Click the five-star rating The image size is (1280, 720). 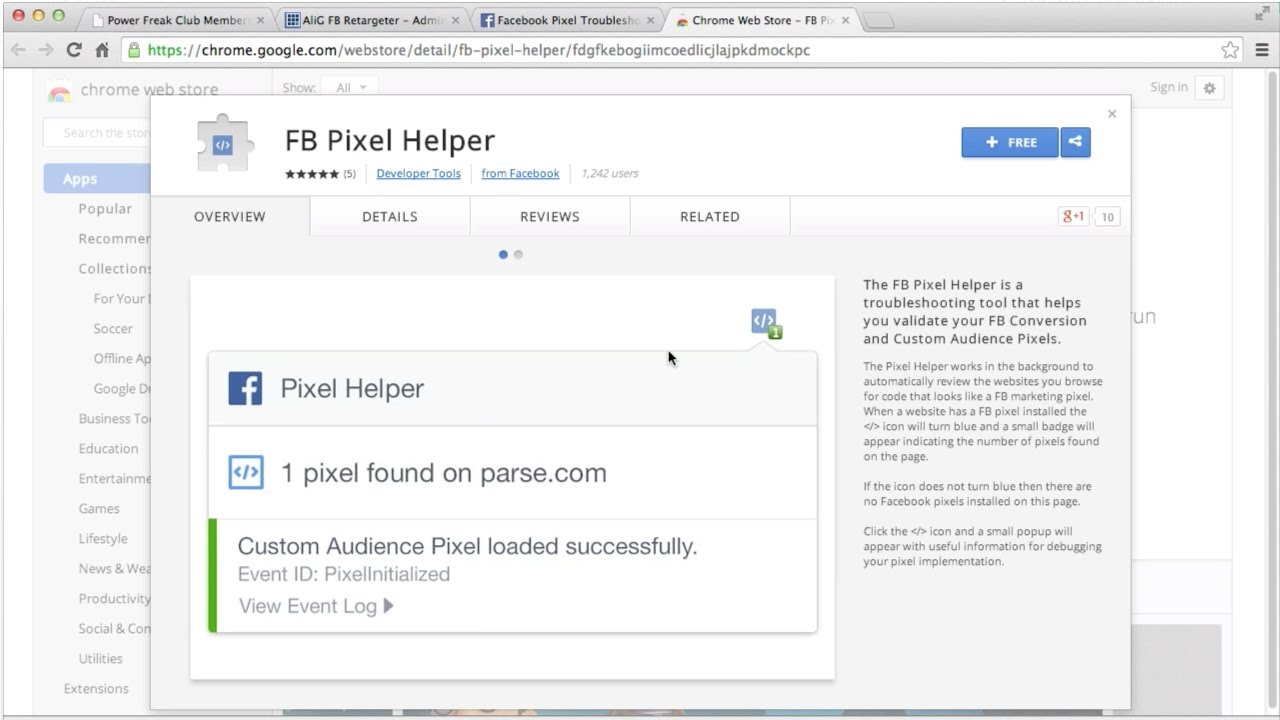coord(311,174)
